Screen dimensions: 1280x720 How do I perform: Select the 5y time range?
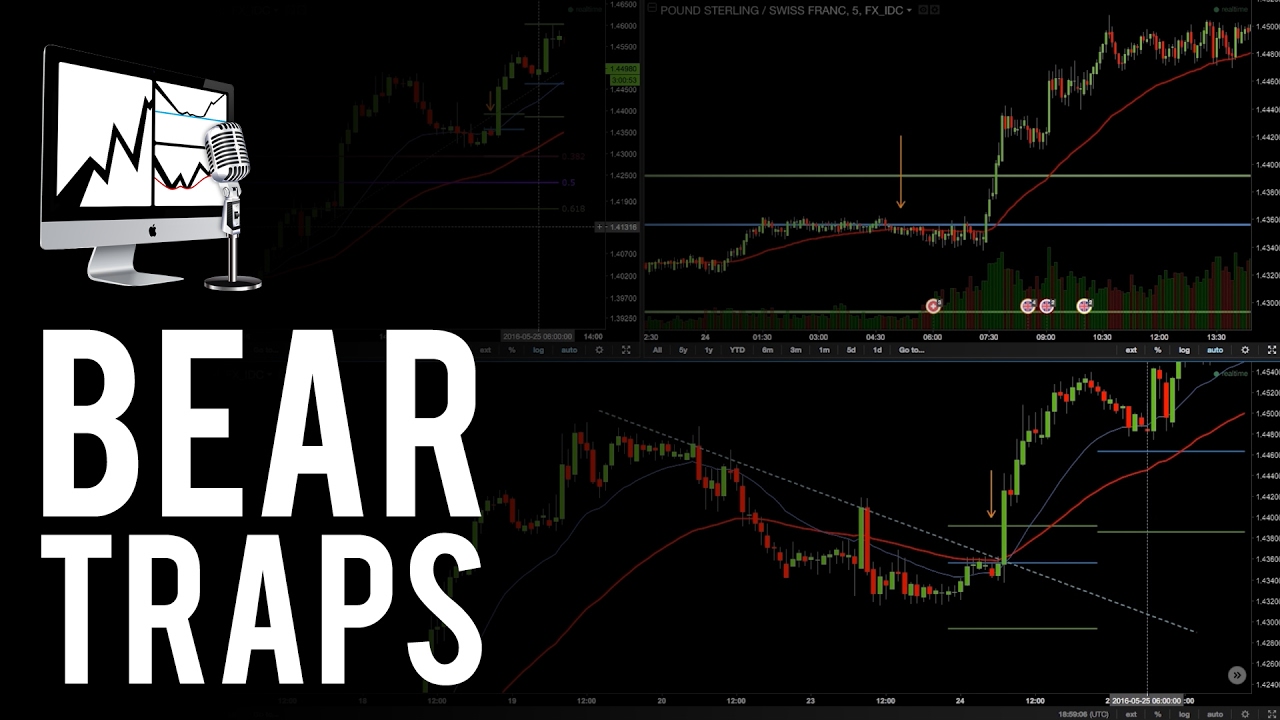pos(683,350)
